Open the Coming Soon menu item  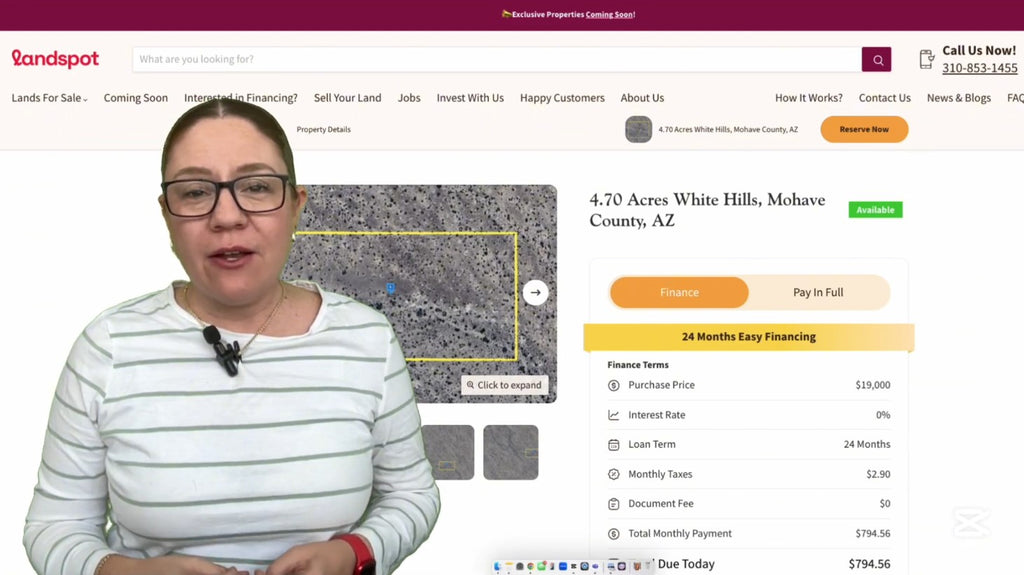tap(135, 98)
